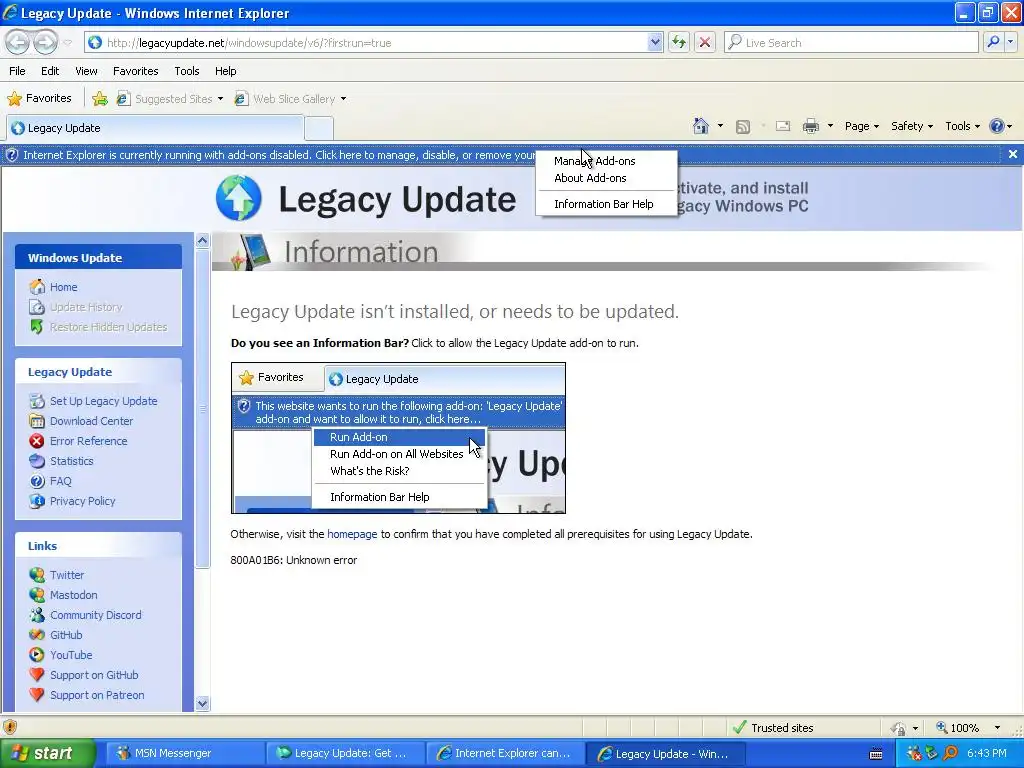Click the Statistics sidebar icon
This screenshot has height=768, width=1024.
(x=37, y=461)
